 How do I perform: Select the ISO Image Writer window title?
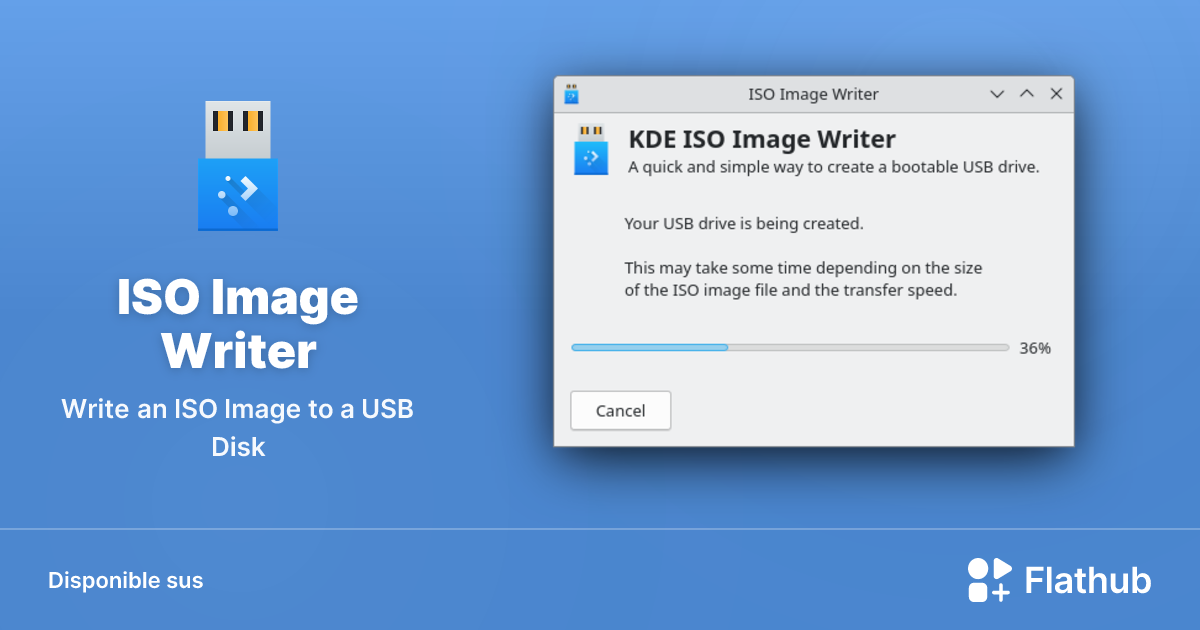click(x=813, y=93)
